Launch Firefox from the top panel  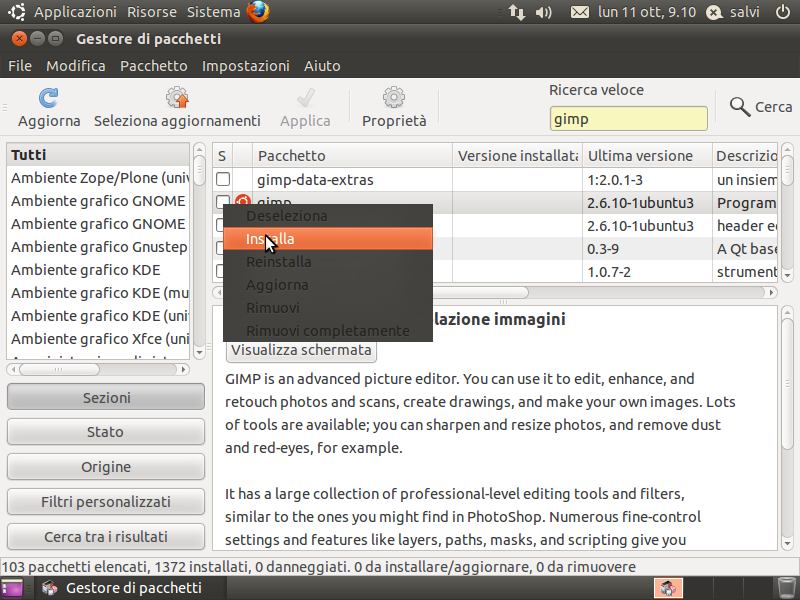258,12
